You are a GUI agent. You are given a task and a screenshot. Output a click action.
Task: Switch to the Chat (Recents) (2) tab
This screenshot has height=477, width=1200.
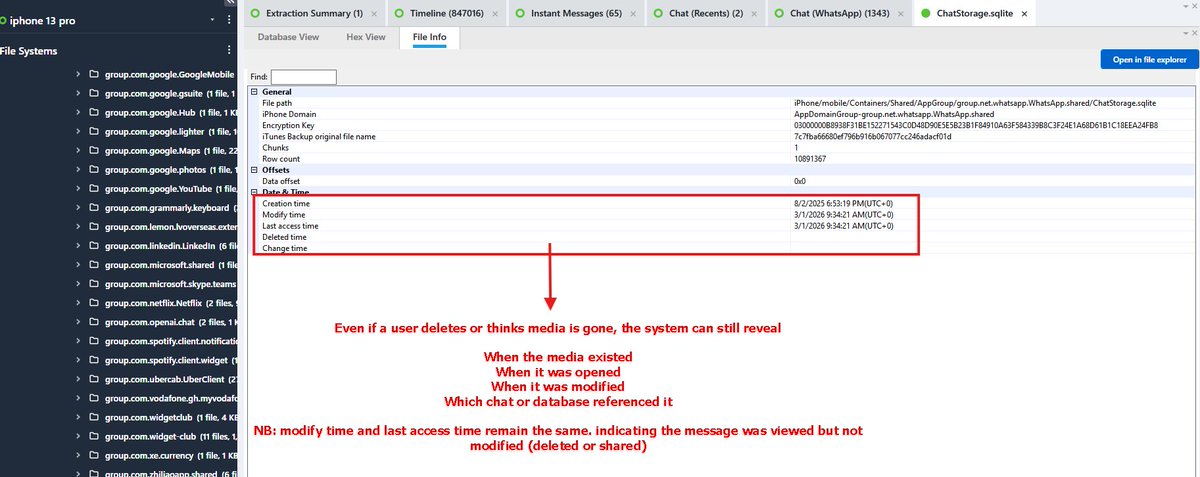click(x=707, y=14)
